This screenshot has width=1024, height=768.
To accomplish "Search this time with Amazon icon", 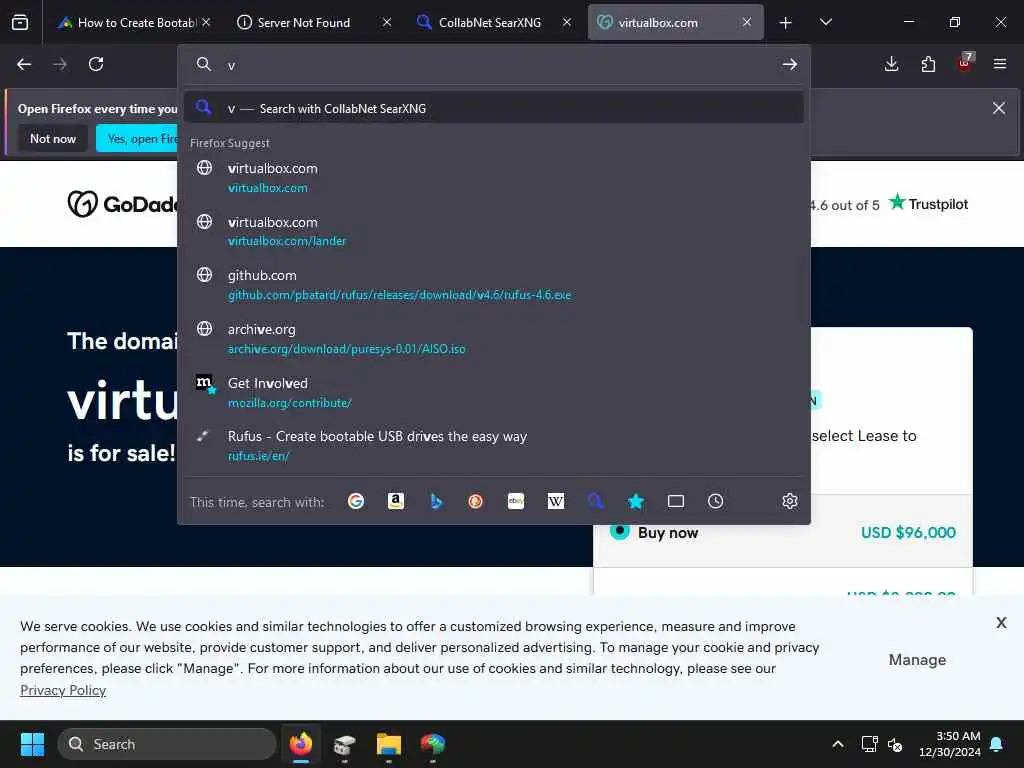I will [x=396, y=501].
